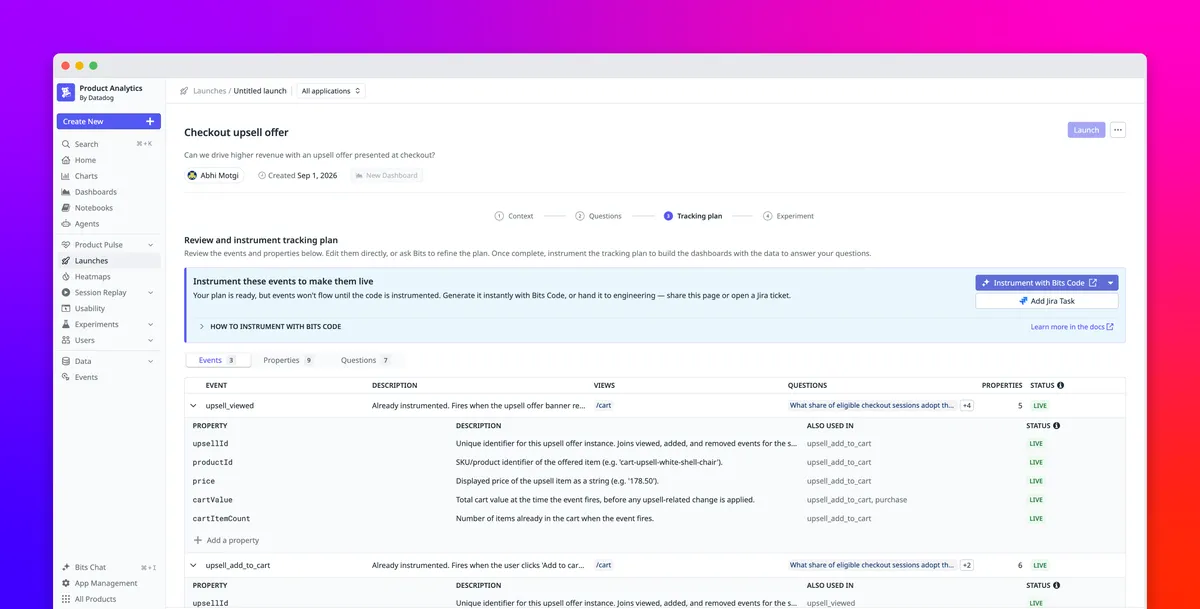Switch to the Properties tab

[x=288, y=360]
